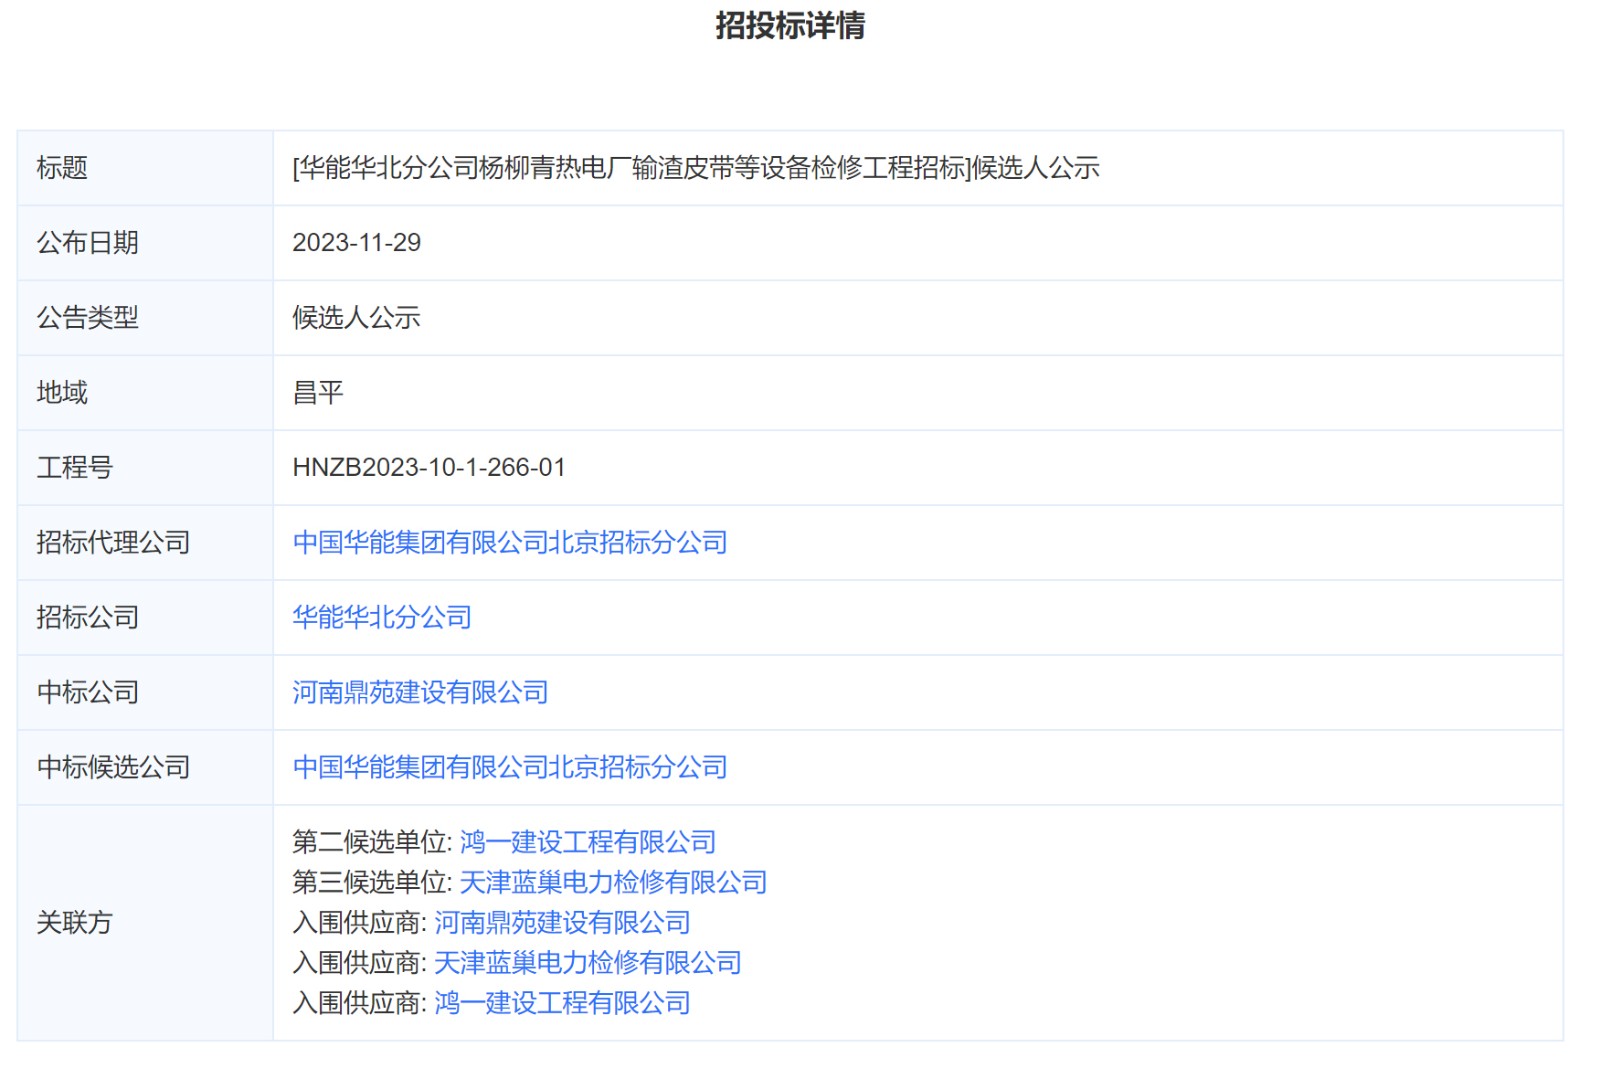Image resolution: width=1600 pixels, height=1077 pixels.
Task: Click the 工程号 row label
Action: tap(74, 468)
